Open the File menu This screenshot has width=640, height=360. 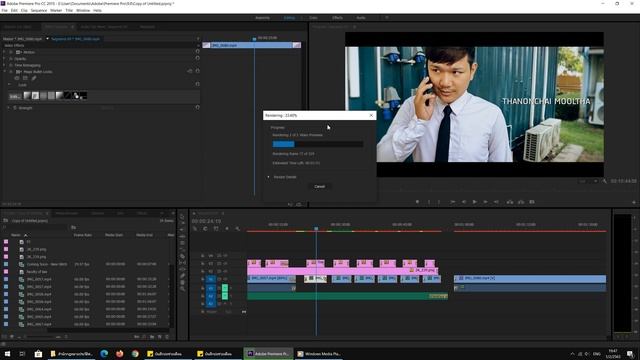click(x=4, y=10)
